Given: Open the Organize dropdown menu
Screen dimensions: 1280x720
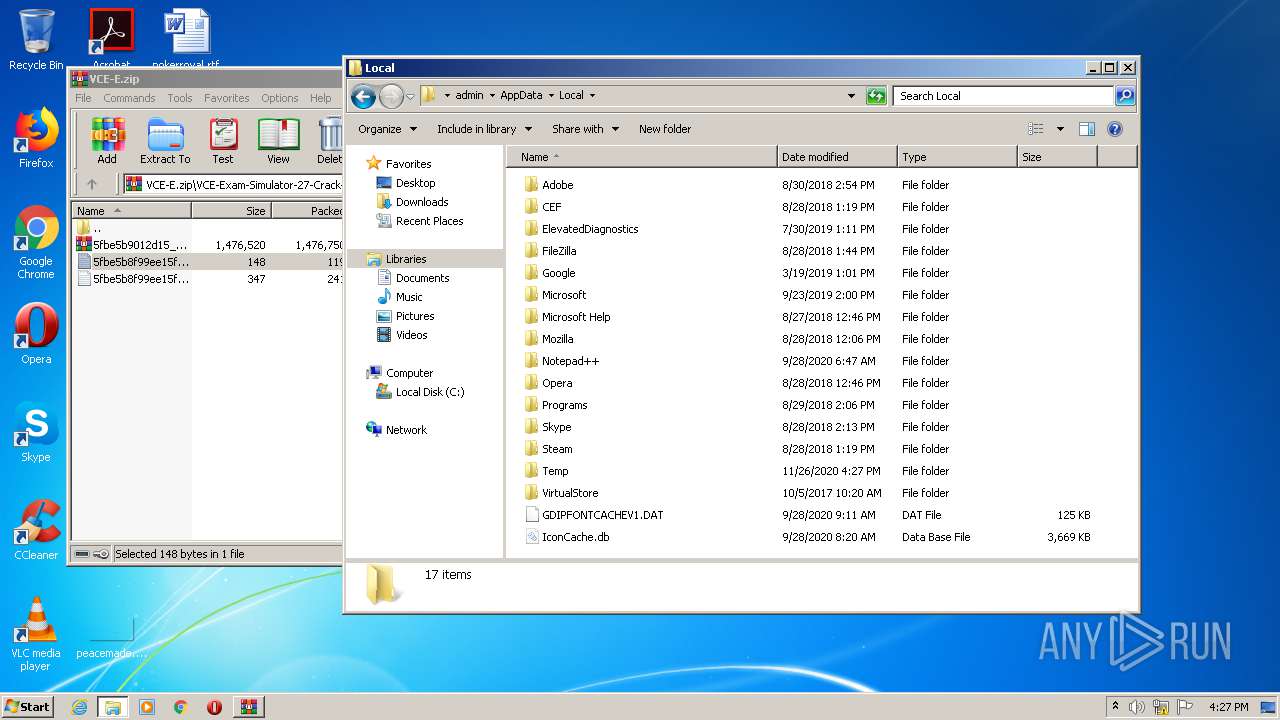Looking at the screenshot, I should (x=387, y=129).
